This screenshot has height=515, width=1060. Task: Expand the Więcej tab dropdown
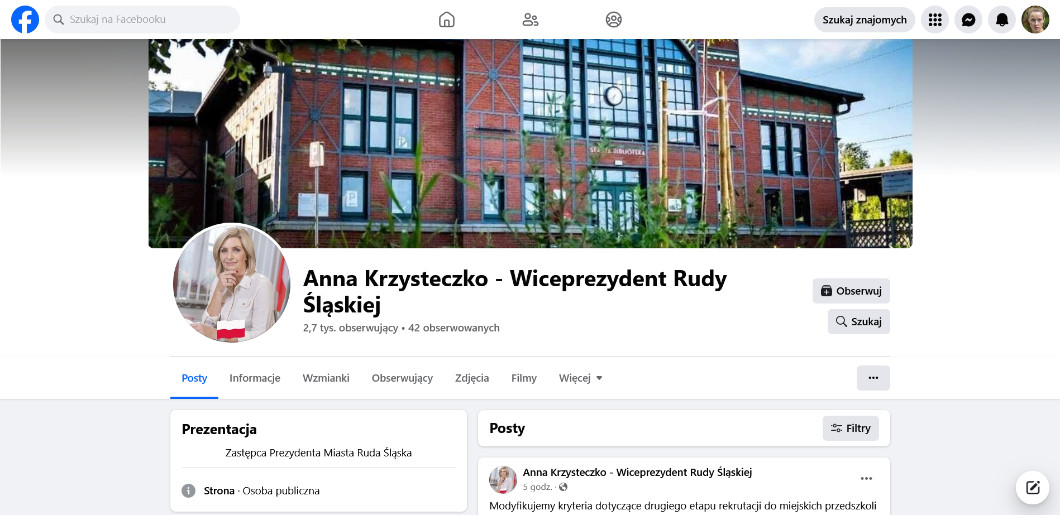[x=580, y=378]
